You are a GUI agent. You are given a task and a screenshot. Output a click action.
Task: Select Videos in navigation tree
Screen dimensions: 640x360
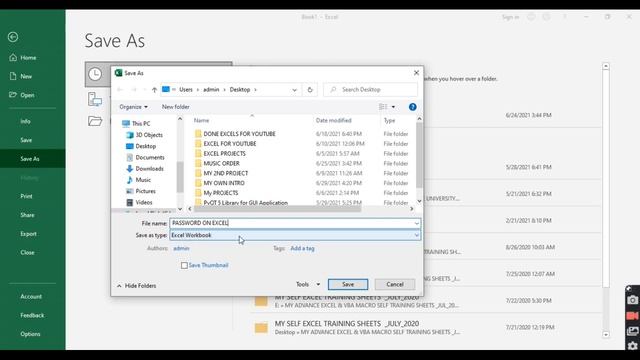pos(140,202)
